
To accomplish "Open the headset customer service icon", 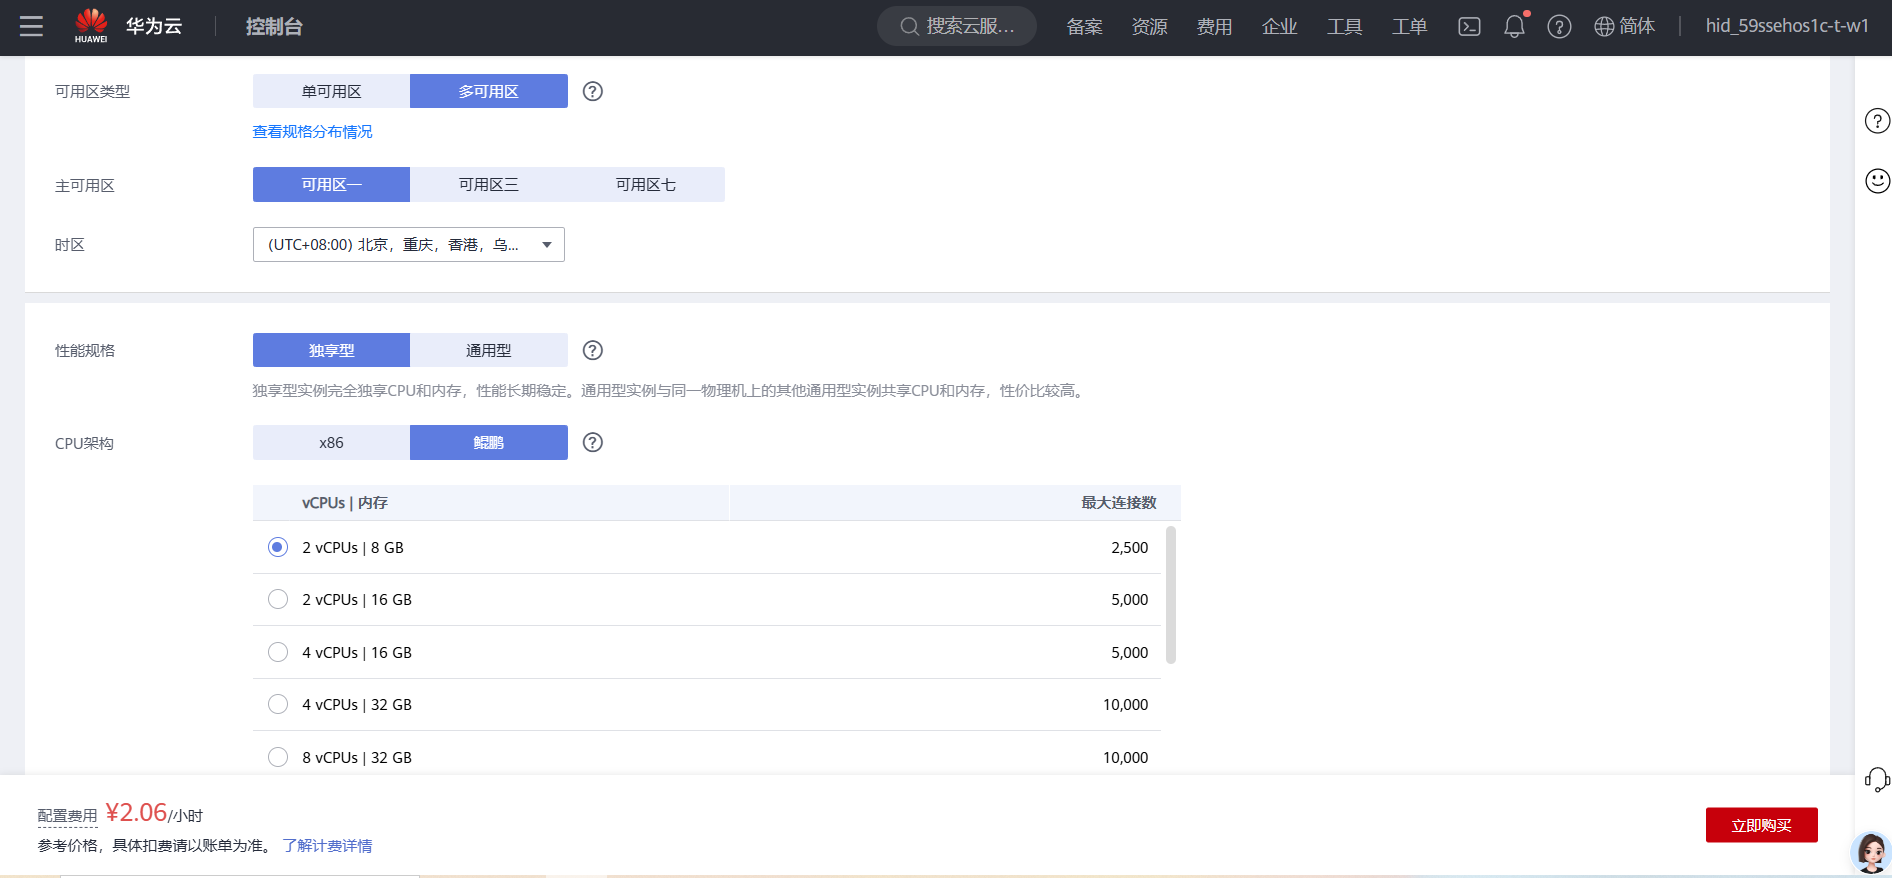I will pyautogui.click(x=1877, y=779).
